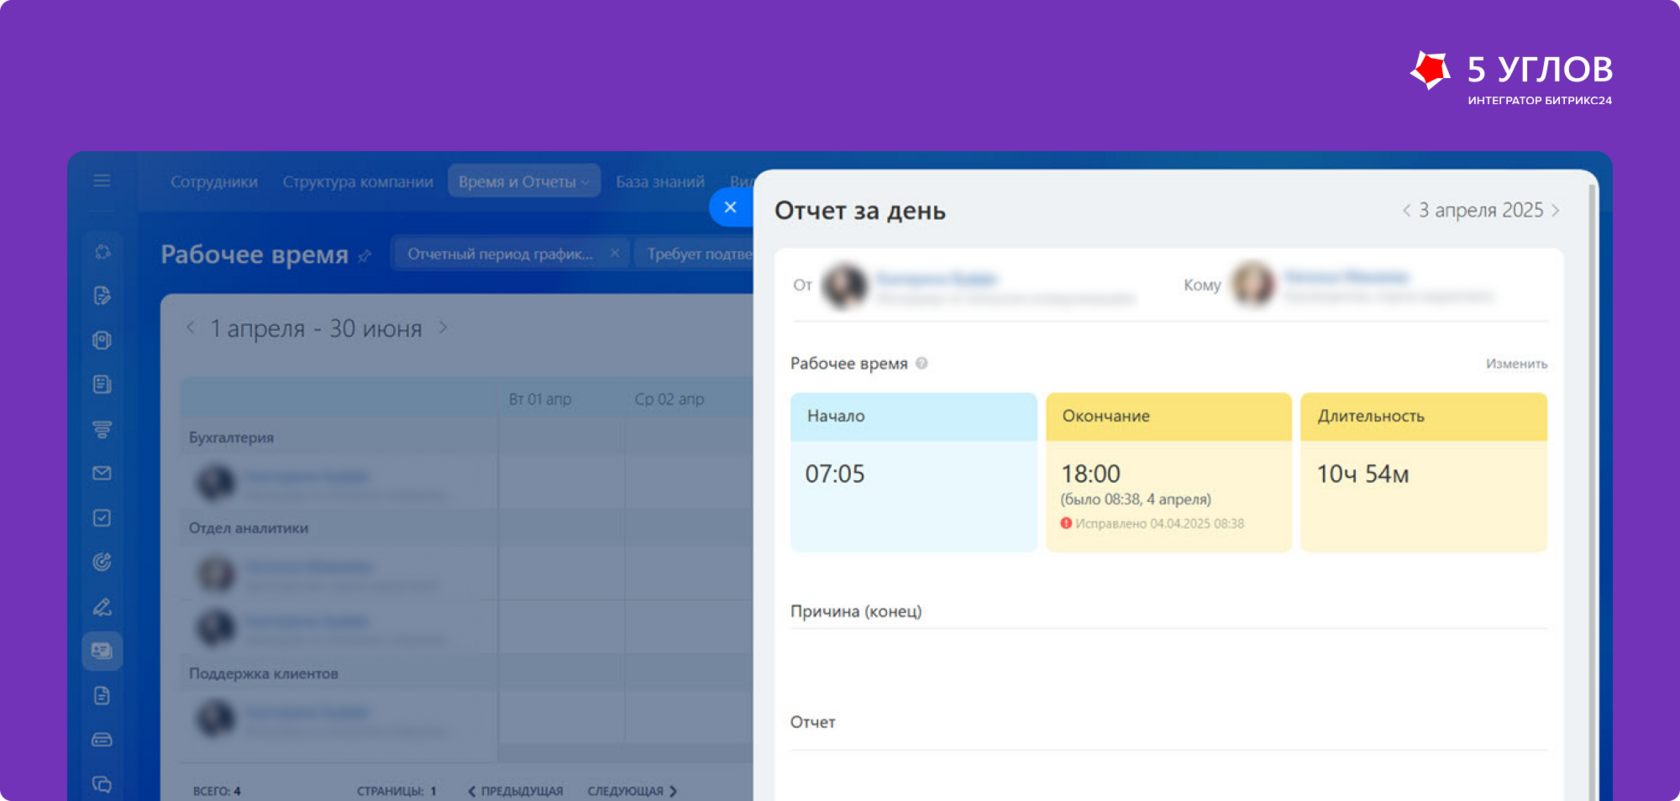The image size is (1680, 801).
Task: Open the Сотрудники tab
Action: (x=214, y=182)
